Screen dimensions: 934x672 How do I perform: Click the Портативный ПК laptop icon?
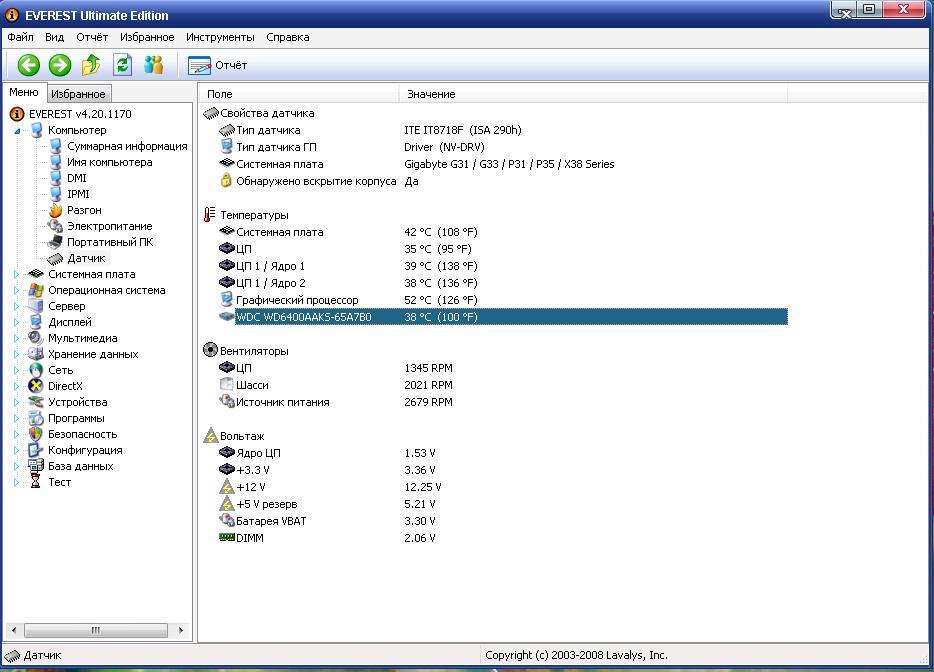pos(55,242)
